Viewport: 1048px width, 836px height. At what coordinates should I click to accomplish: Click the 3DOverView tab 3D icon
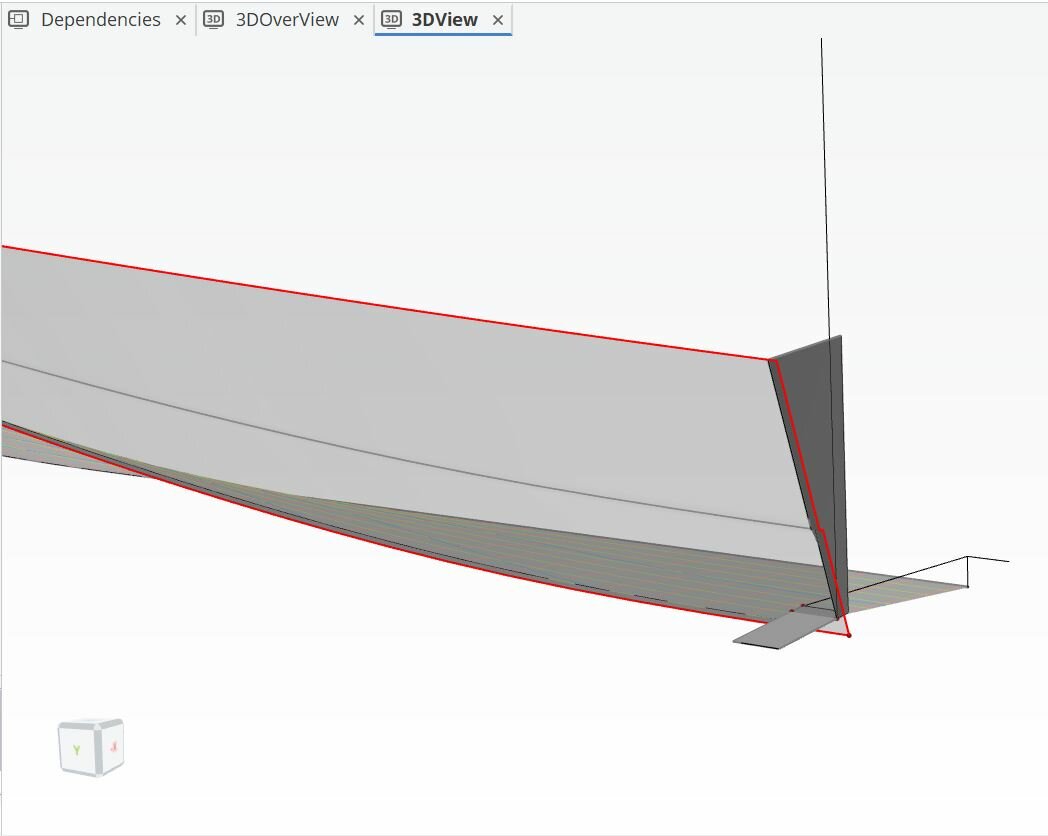pos(213,20)
